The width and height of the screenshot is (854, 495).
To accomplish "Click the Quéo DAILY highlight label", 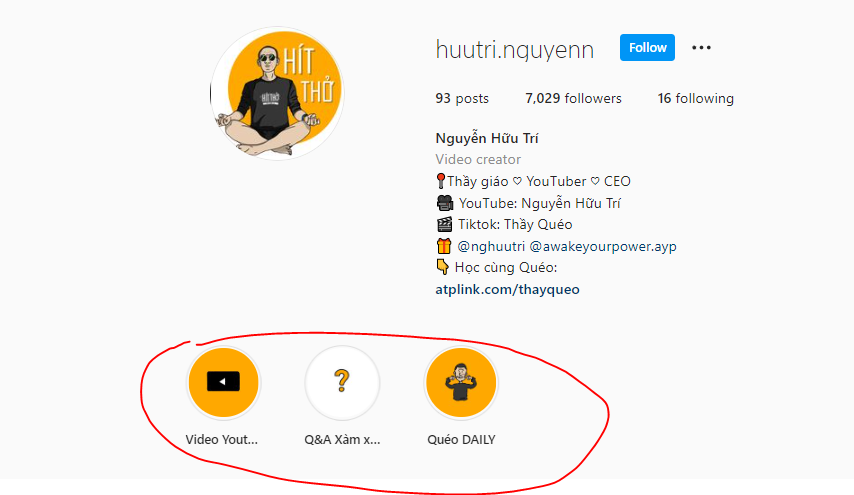I will (461, 439).
